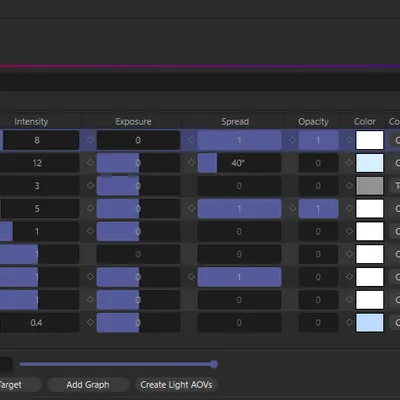Select Spread field in intensity 0.4 row
The height and width of the screenshot is (400, 400).
239,323
